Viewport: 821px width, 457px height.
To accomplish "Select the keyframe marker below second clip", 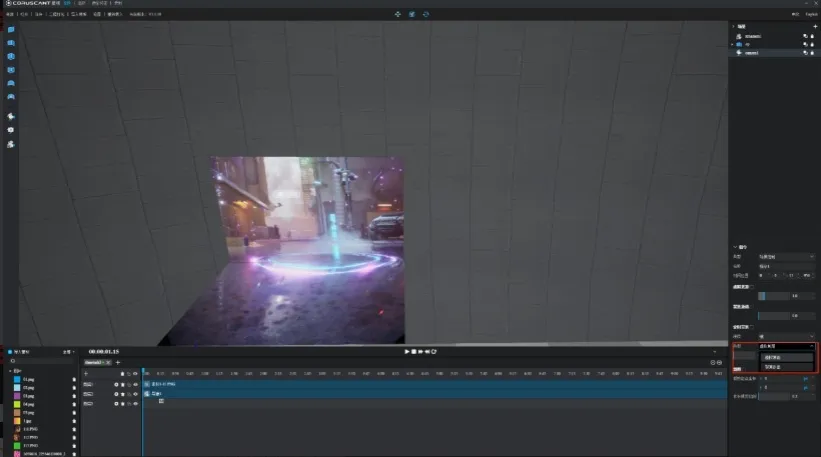I will [x=161, y=401].
